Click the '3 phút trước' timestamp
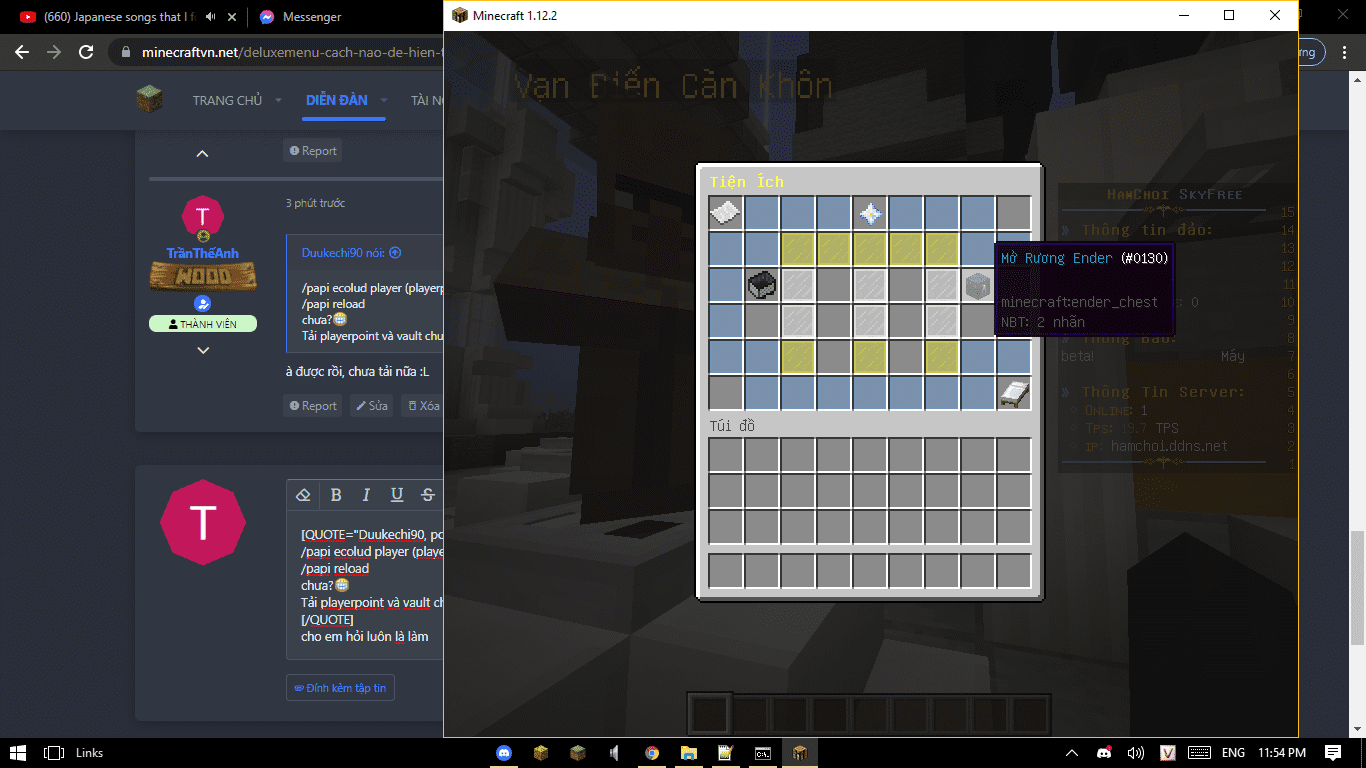 315,203
